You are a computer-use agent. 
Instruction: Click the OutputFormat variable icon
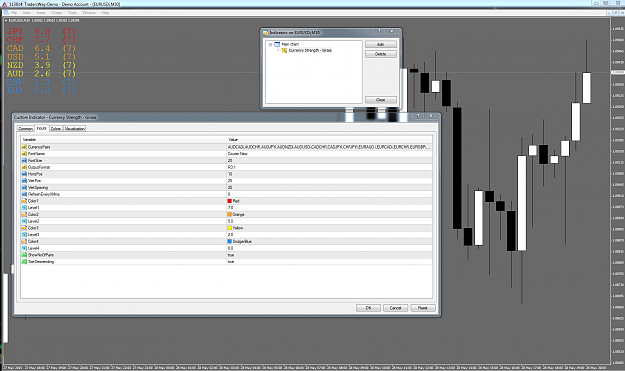pyautogui.click(x=24, y=167)
